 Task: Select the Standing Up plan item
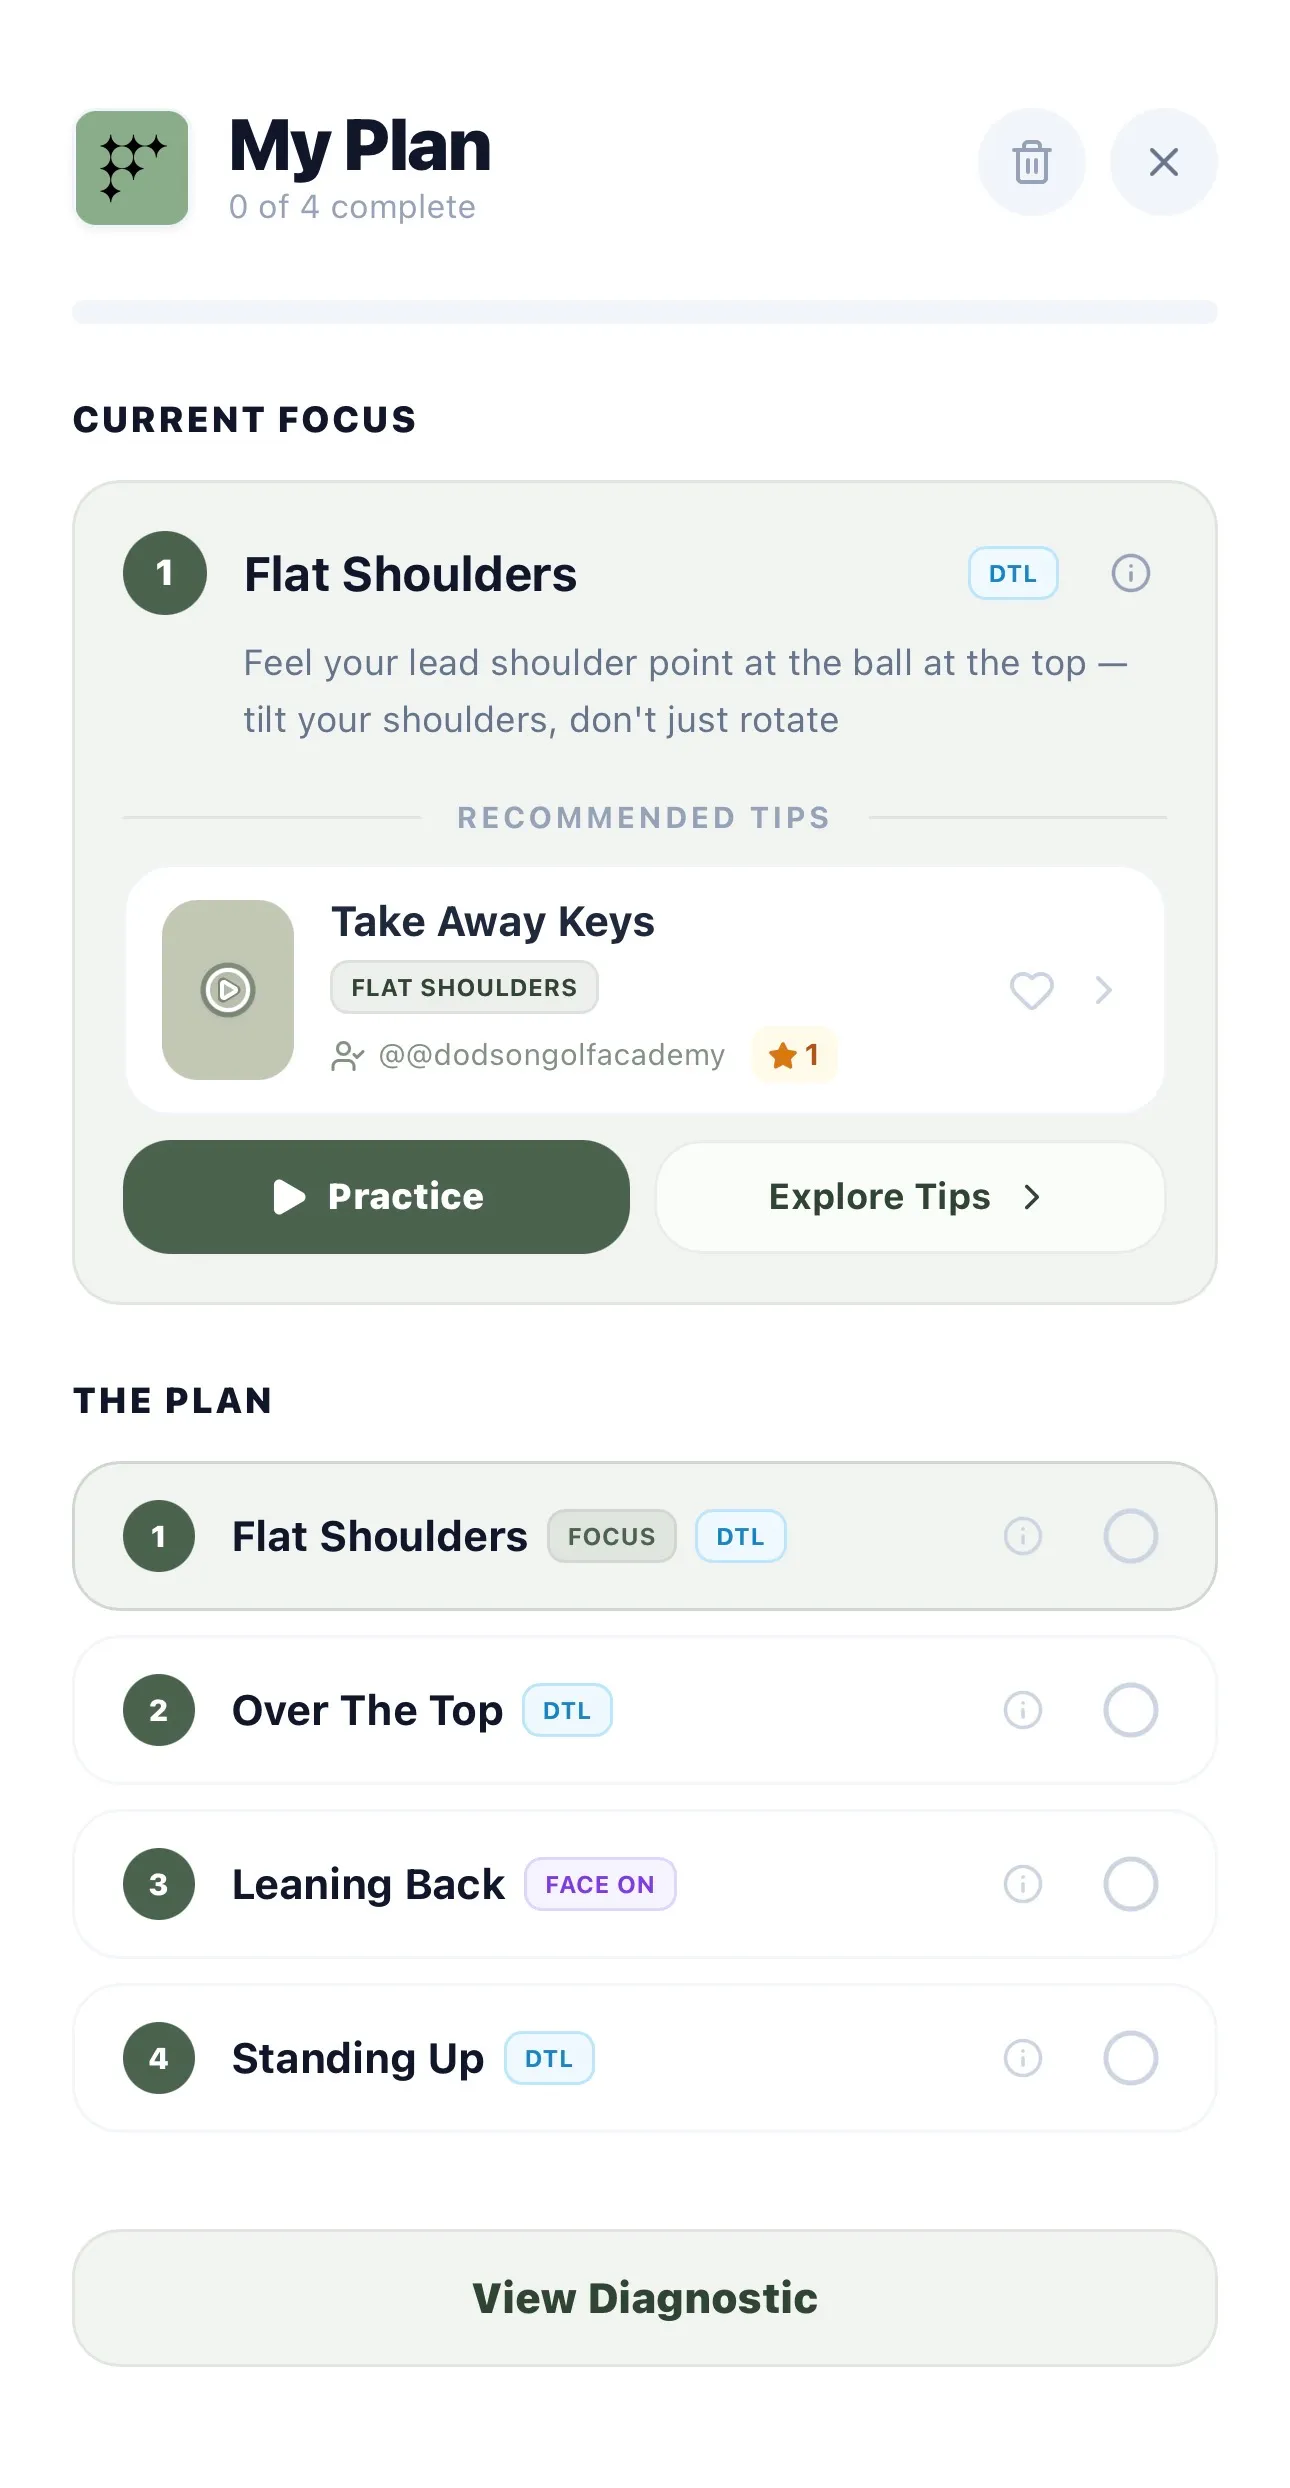pos(357,2058)
